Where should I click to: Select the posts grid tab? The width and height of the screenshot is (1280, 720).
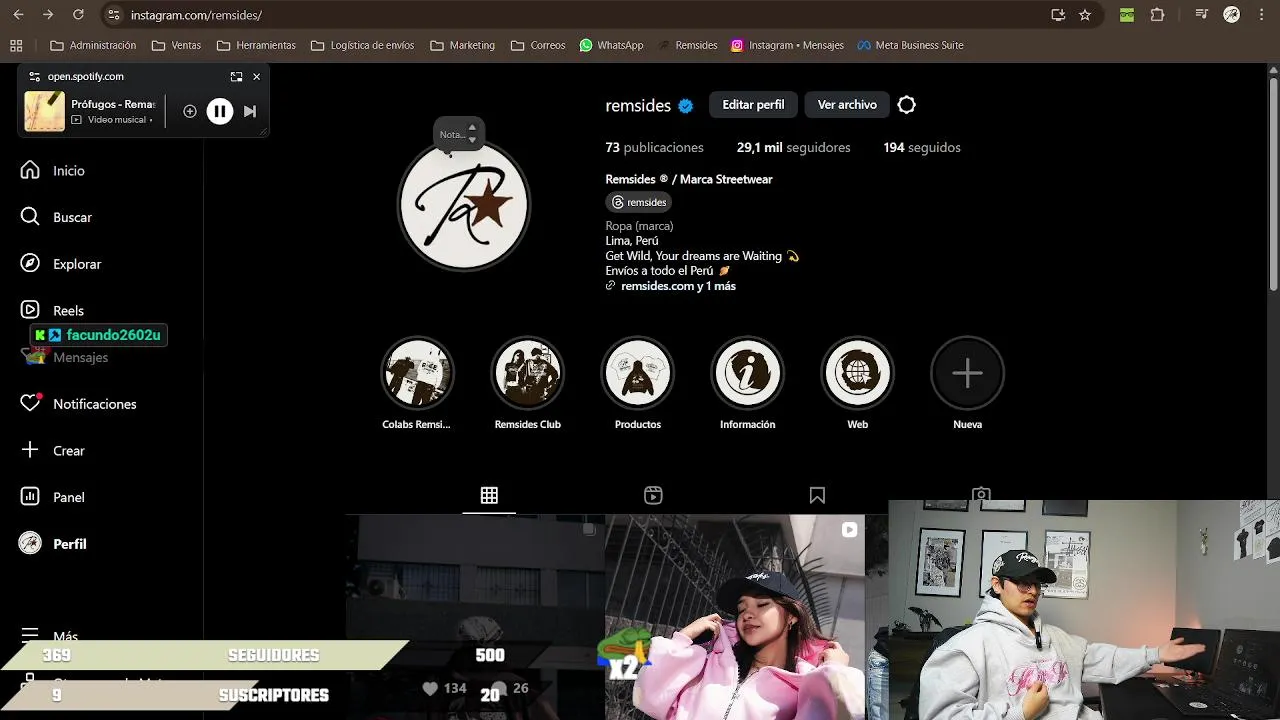[x=489, y=495]
